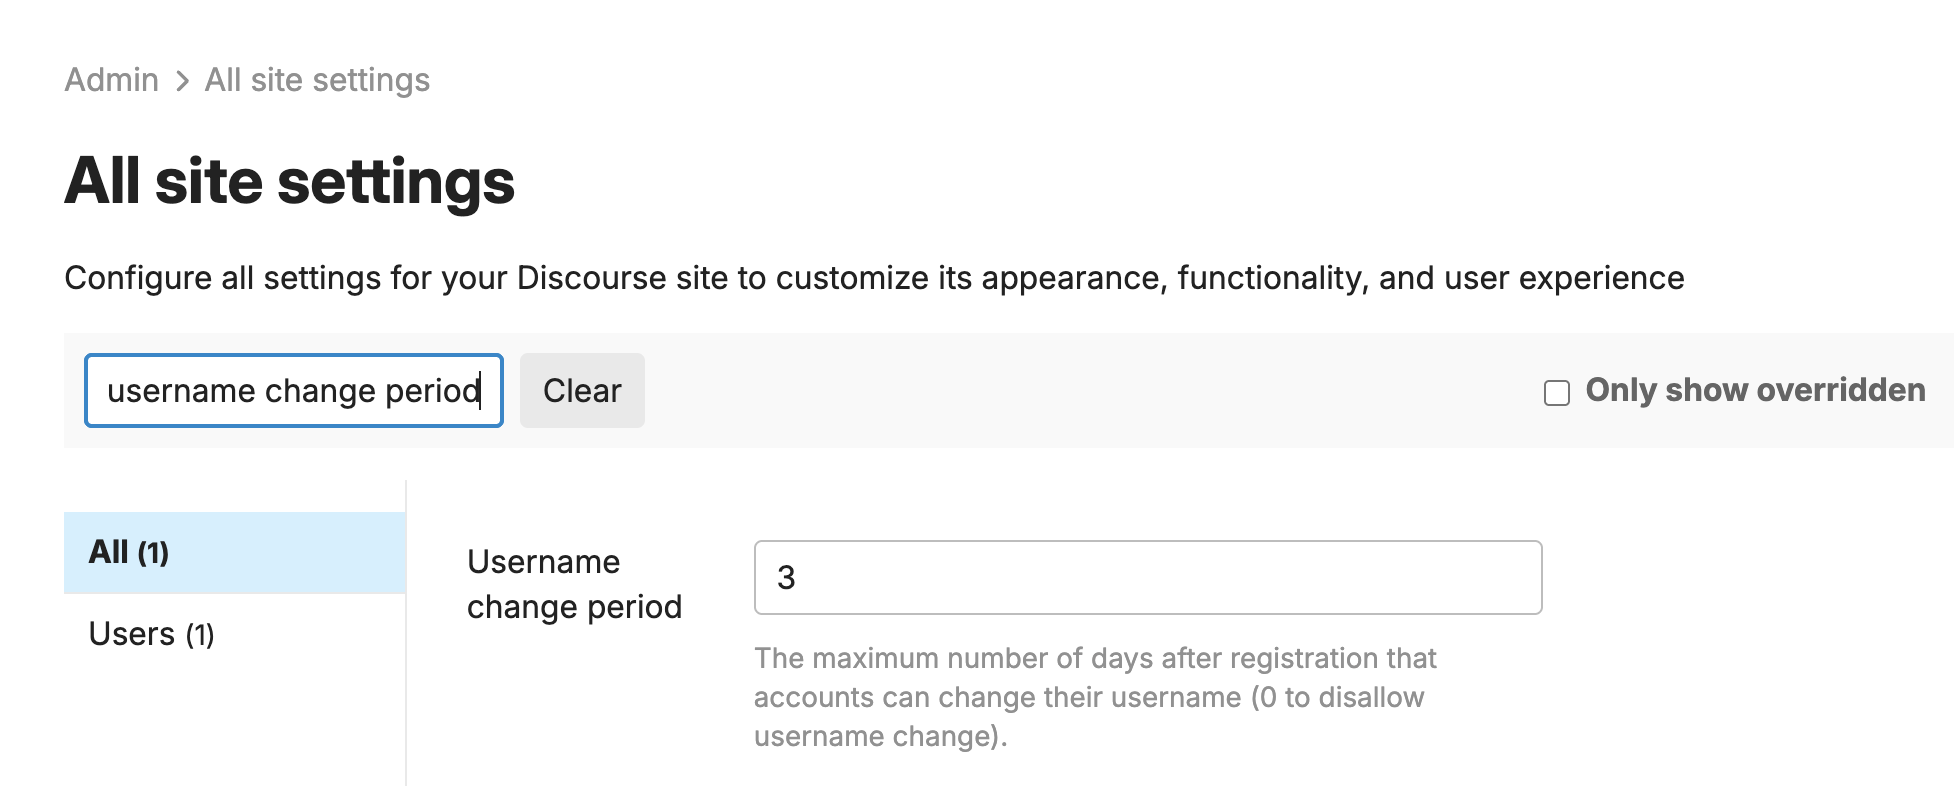The image size is (1954, 786).
Task: Click the breadcrumb chevron separator icon
Action: click(182, 81)
